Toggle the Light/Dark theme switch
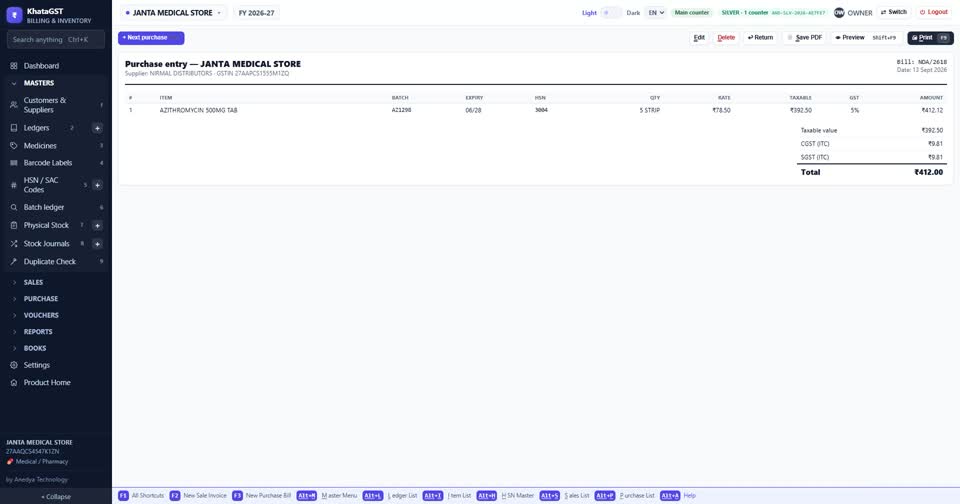960x504 pixels. (610, 12)
